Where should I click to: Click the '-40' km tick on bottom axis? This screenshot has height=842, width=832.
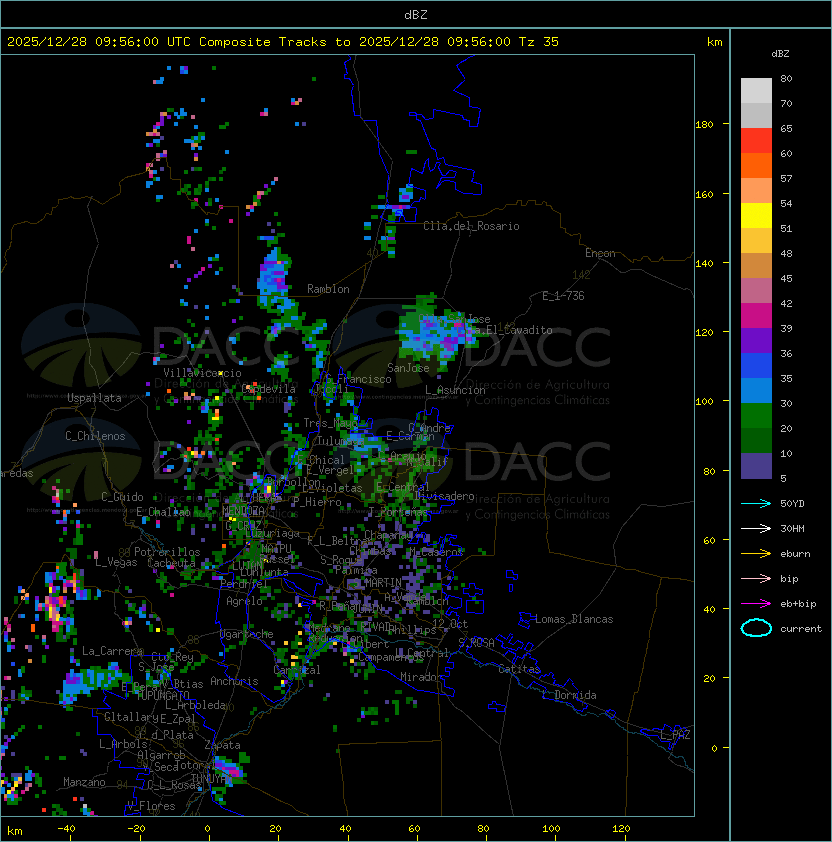click(x=66, y=829)
